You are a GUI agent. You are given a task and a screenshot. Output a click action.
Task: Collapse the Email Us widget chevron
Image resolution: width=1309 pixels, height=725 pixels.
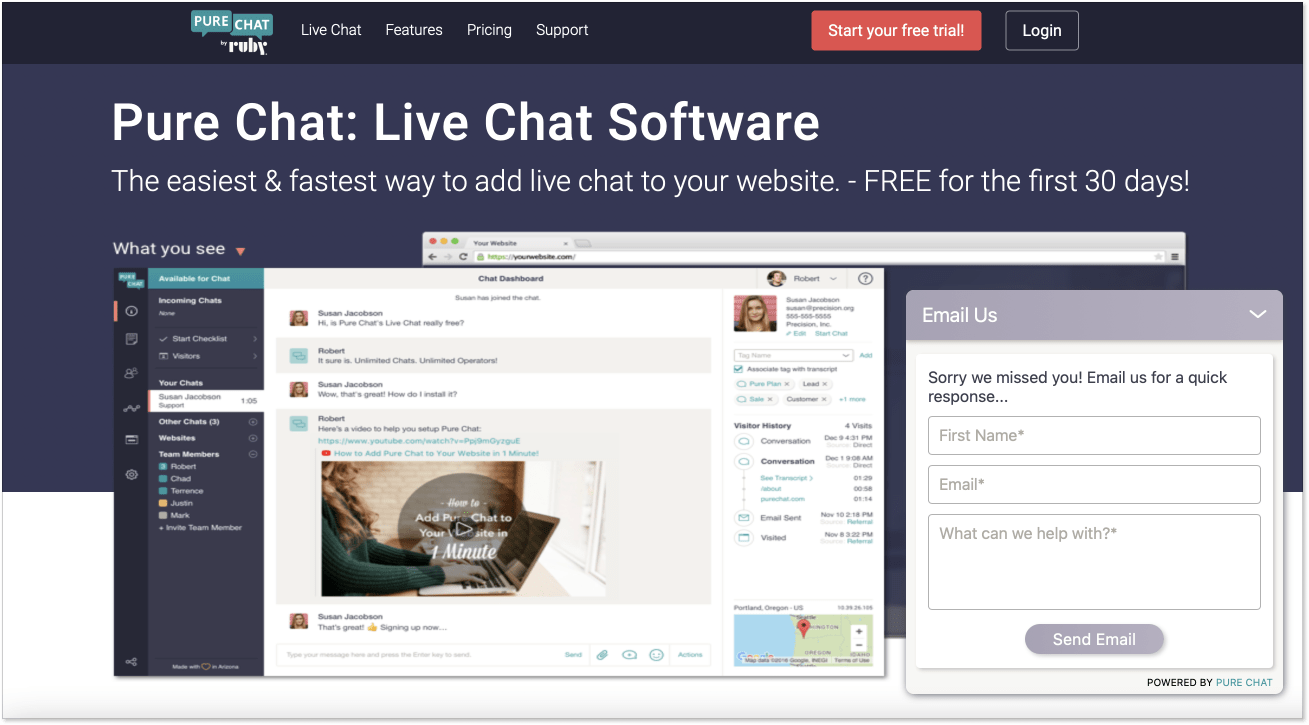(1258, 315)
